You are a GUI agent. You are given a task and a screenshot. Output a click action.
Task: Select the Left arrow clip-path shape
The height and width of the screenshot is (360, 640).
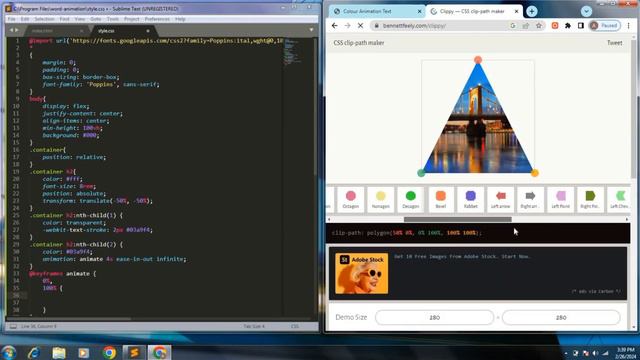coord(500,199)
